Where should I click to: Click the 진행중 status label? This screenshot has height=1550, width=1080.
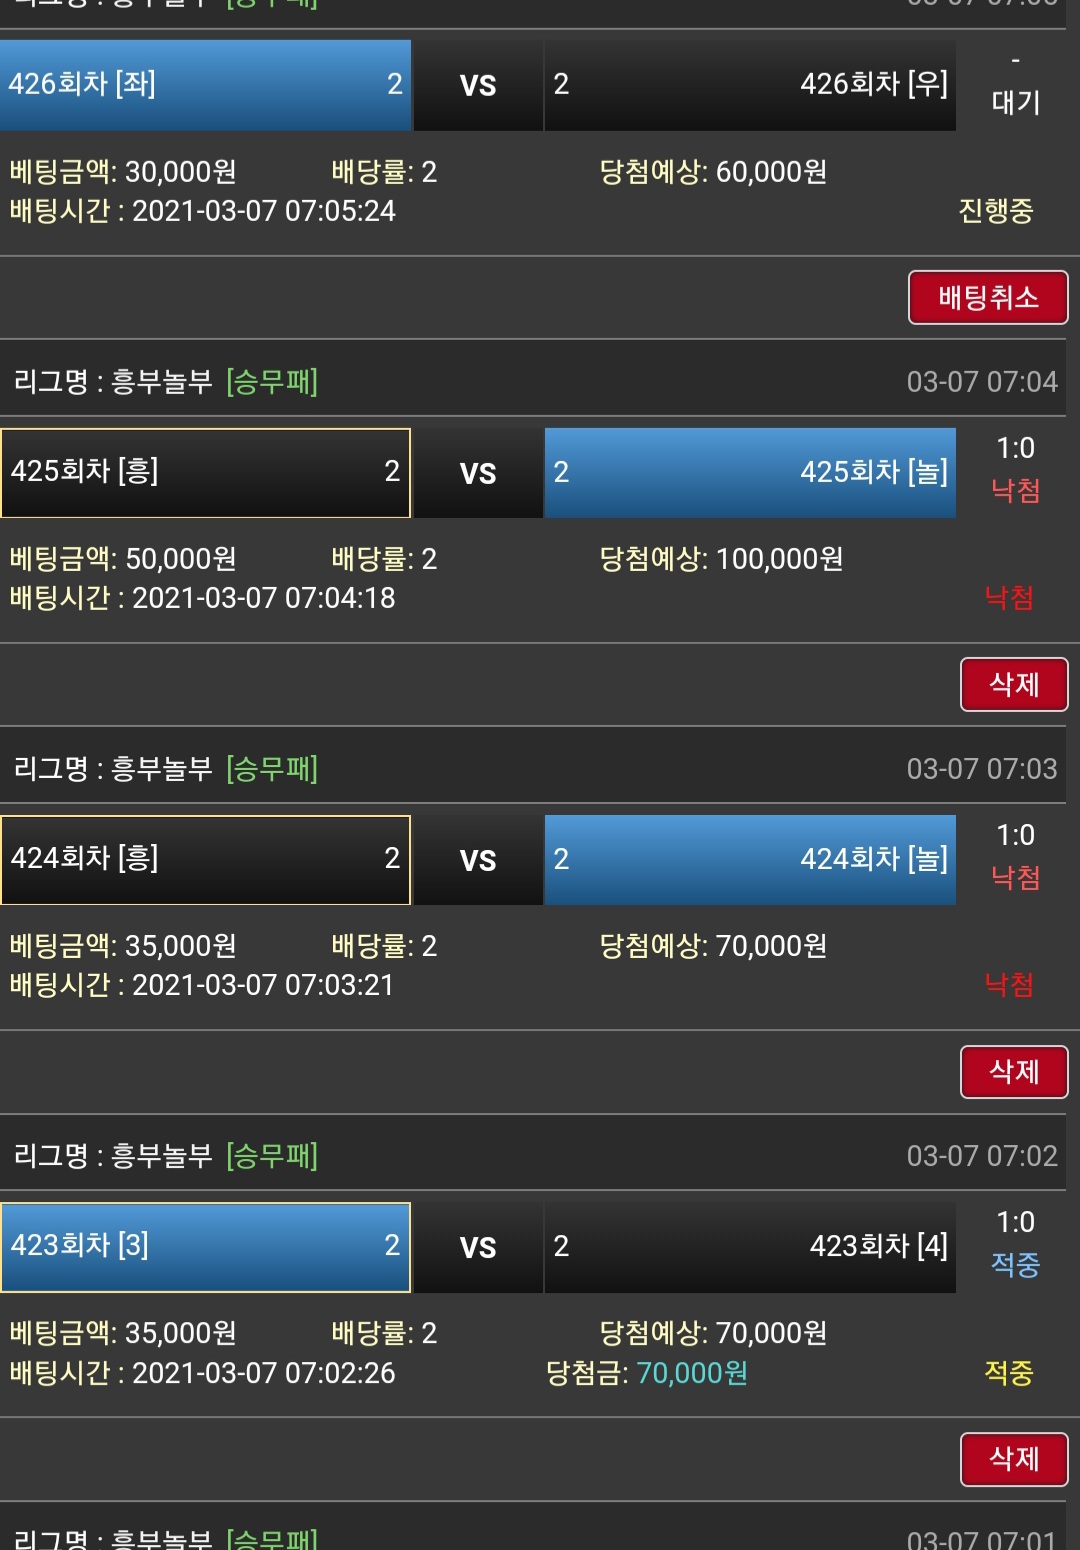coord(995,211)
